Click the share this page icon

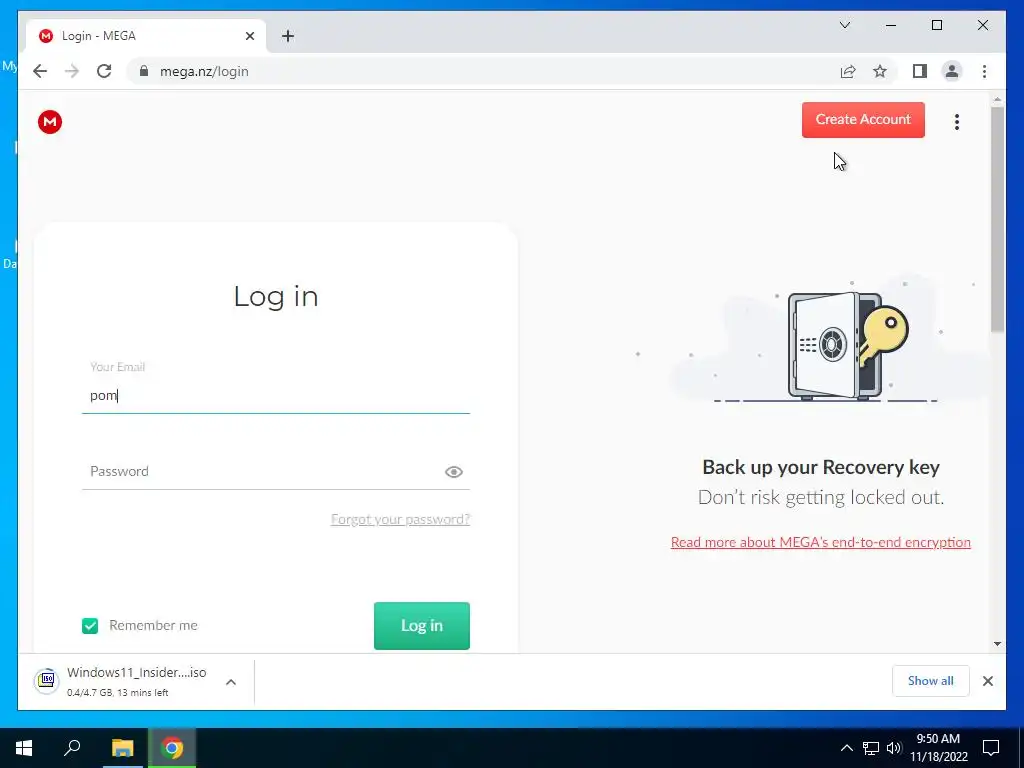848,71
